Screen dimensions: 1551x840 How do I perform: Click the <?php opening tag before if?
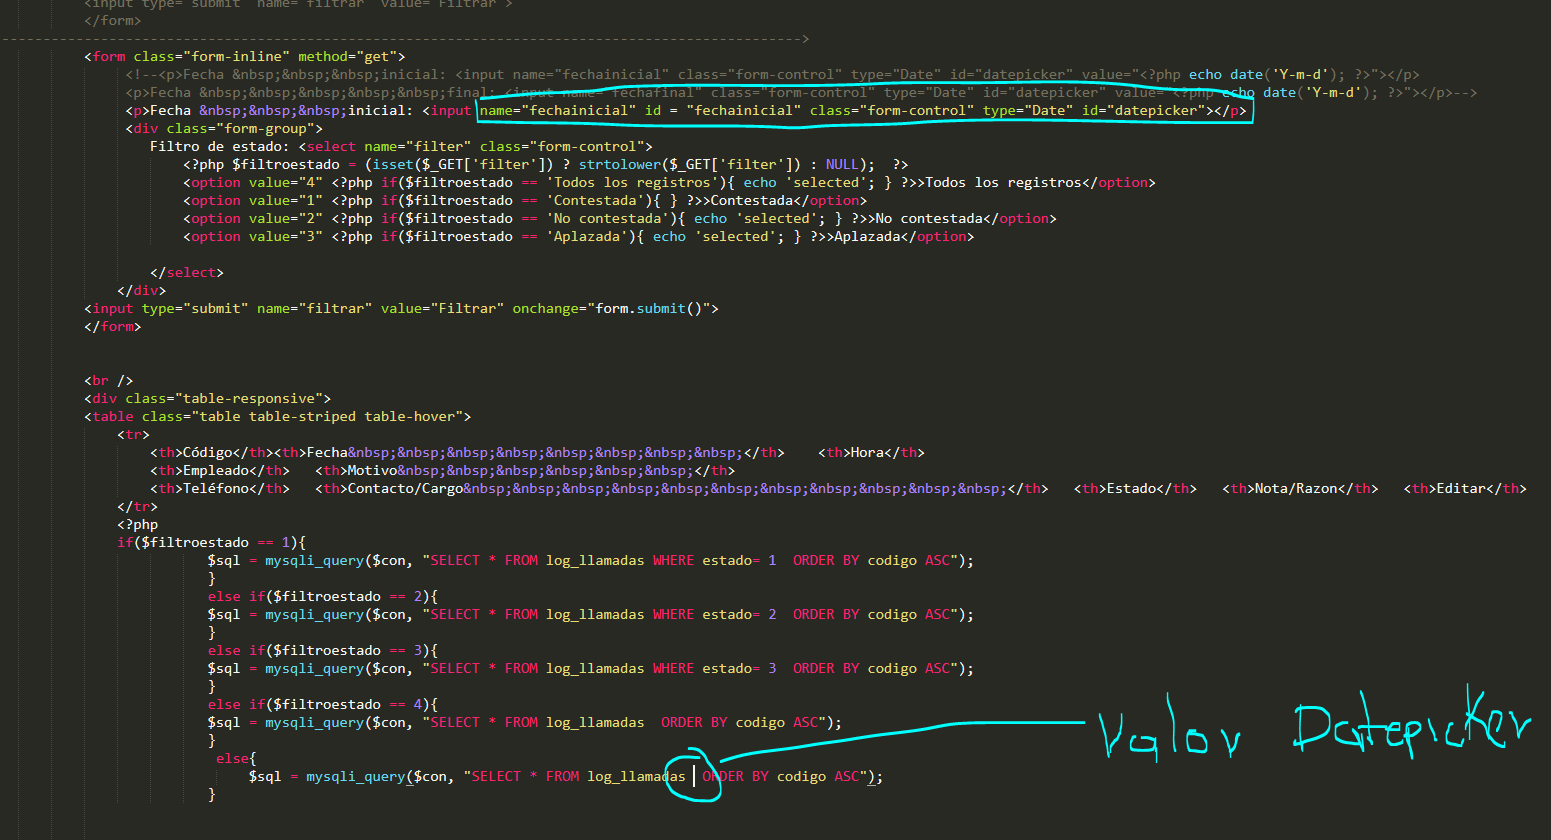tap(138, 524)
